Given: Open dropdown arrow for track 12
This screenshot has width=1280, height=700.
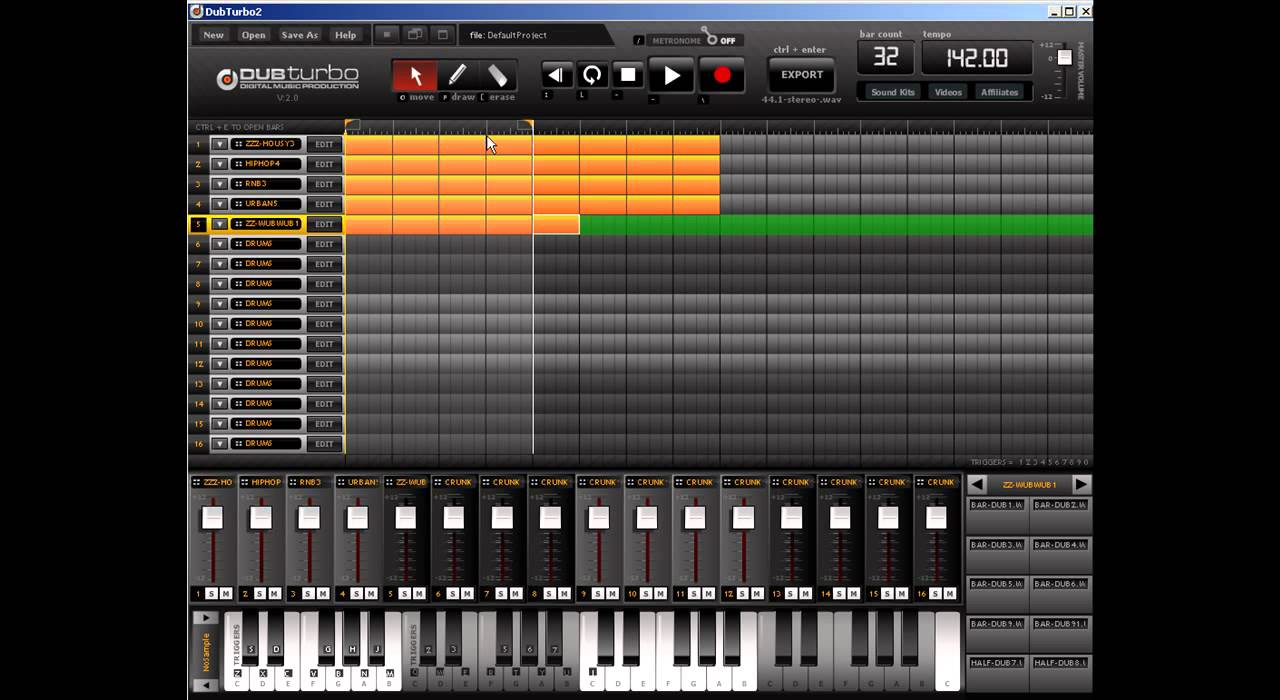Looking at the screenshot, I should click(219, 364).
